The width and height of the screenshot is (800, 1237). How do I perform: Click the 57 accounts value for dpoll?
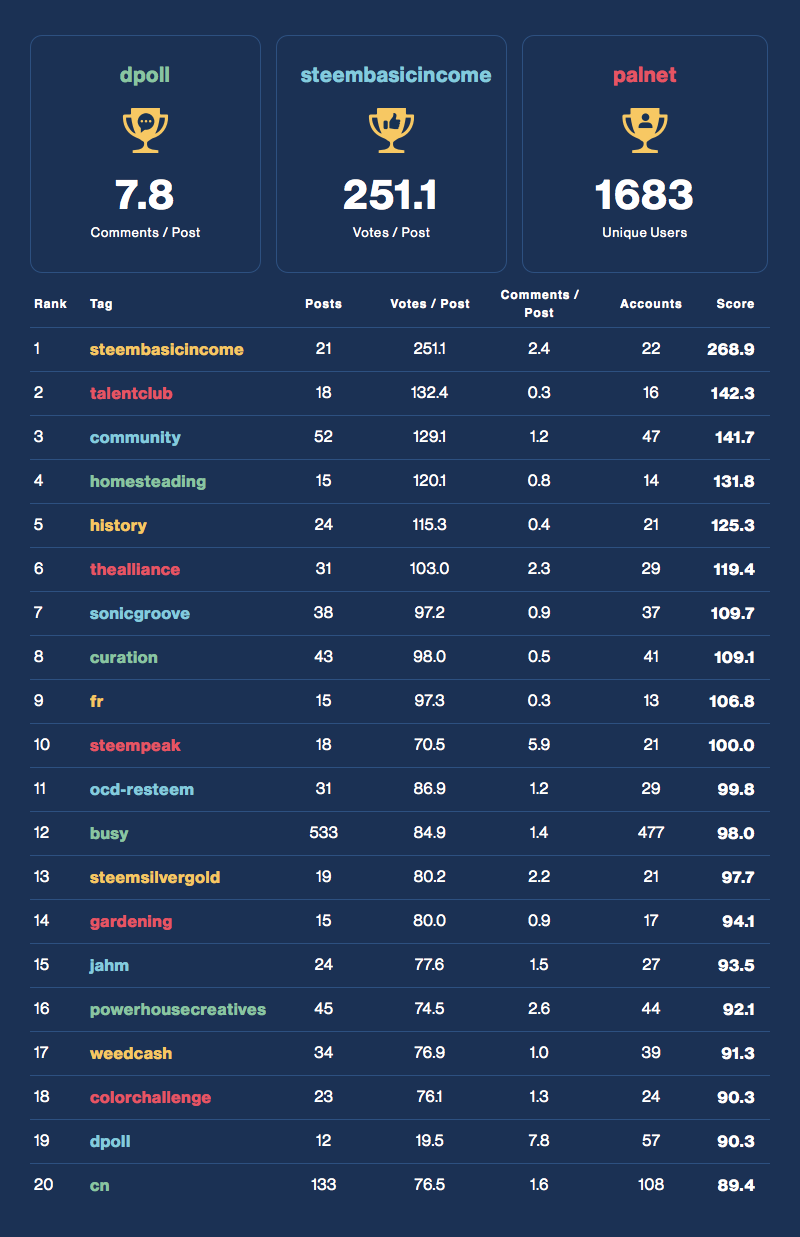click(651, 1141)
